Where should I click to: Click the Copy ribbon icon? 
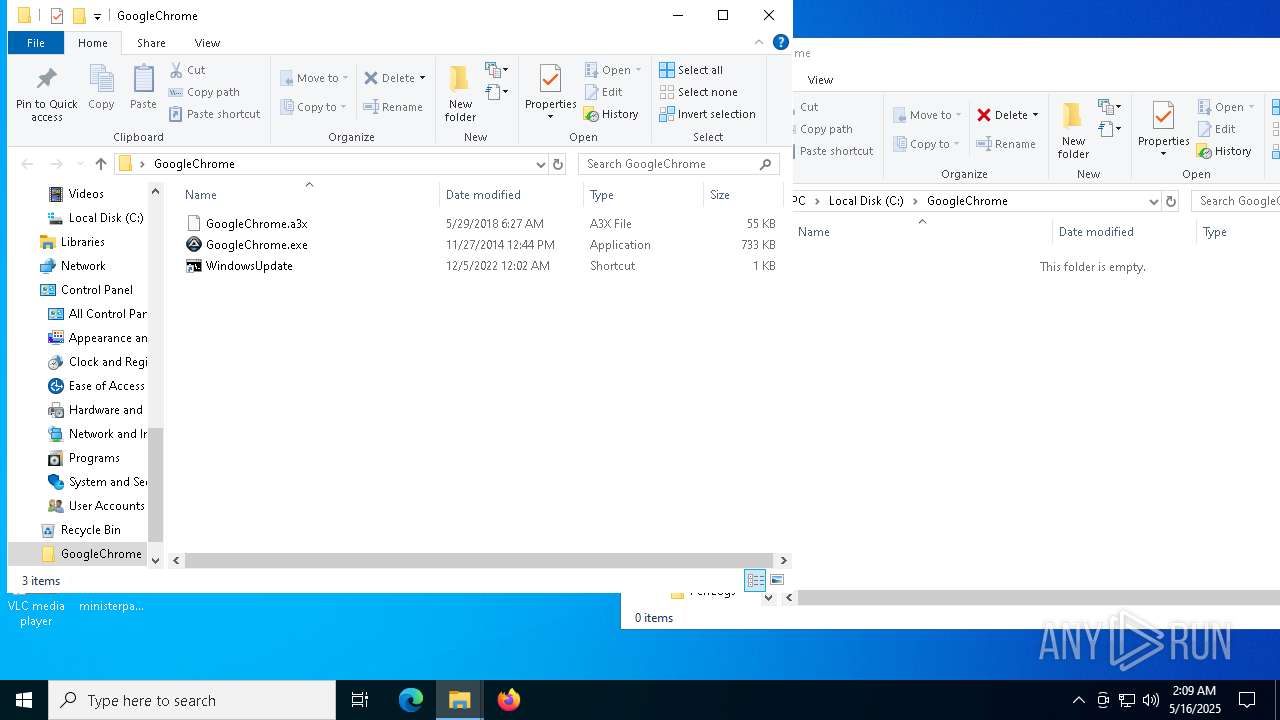pyautogui.click(x=101, y=88)
